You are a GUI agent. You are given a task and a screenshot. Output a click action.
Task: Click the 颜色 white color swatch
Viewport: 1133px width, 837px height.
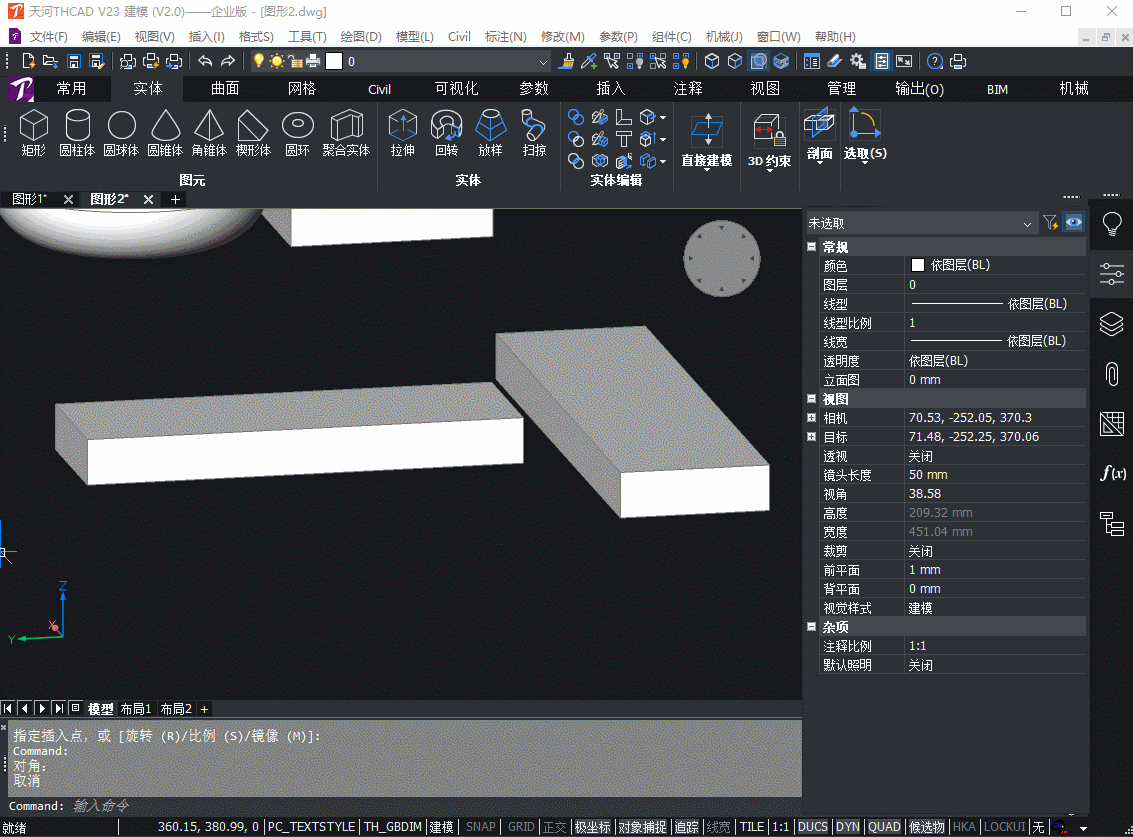(x=918, y=265)
